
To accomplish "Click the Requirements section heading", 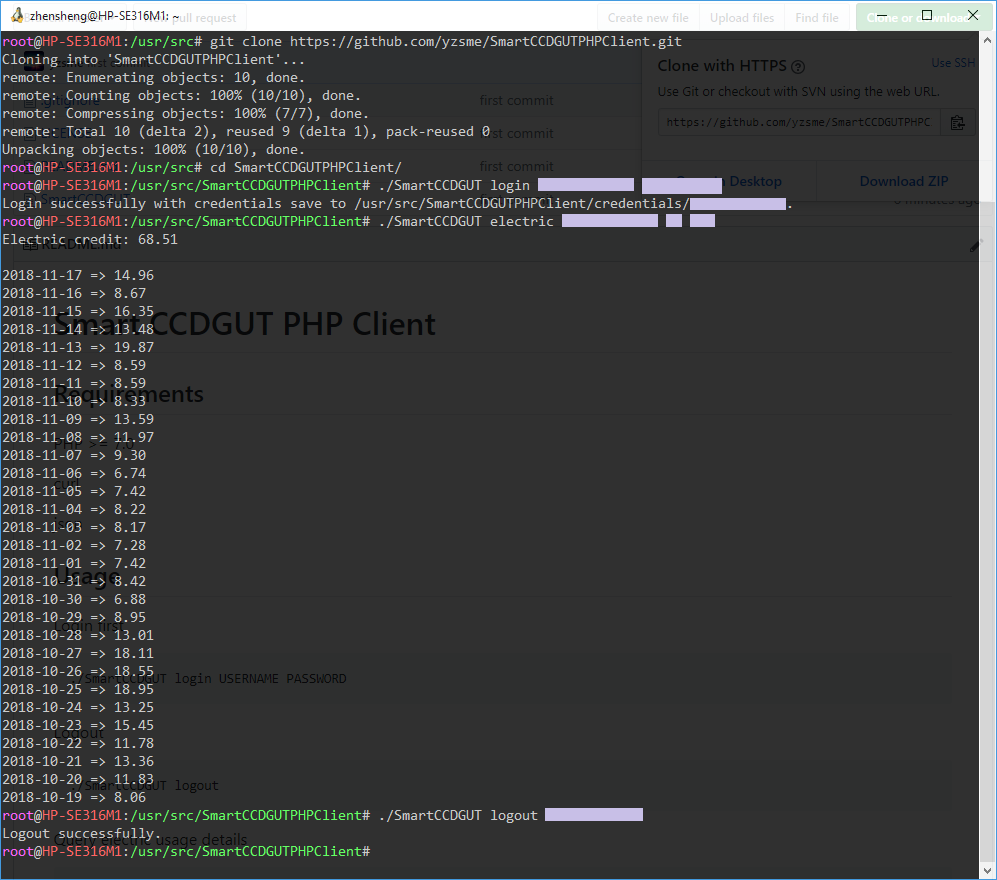I will tap(130, 394).
